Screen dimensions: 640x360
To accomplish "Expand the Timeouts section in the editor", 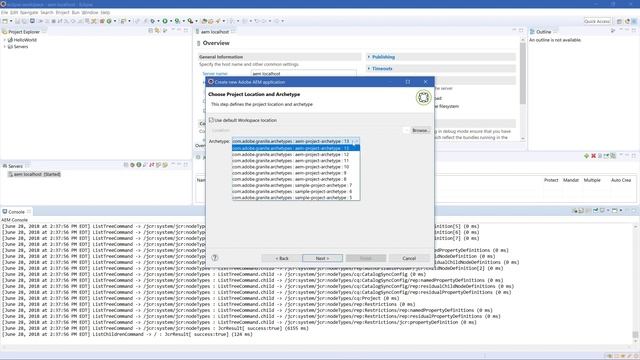I will [x=369, y=69].
